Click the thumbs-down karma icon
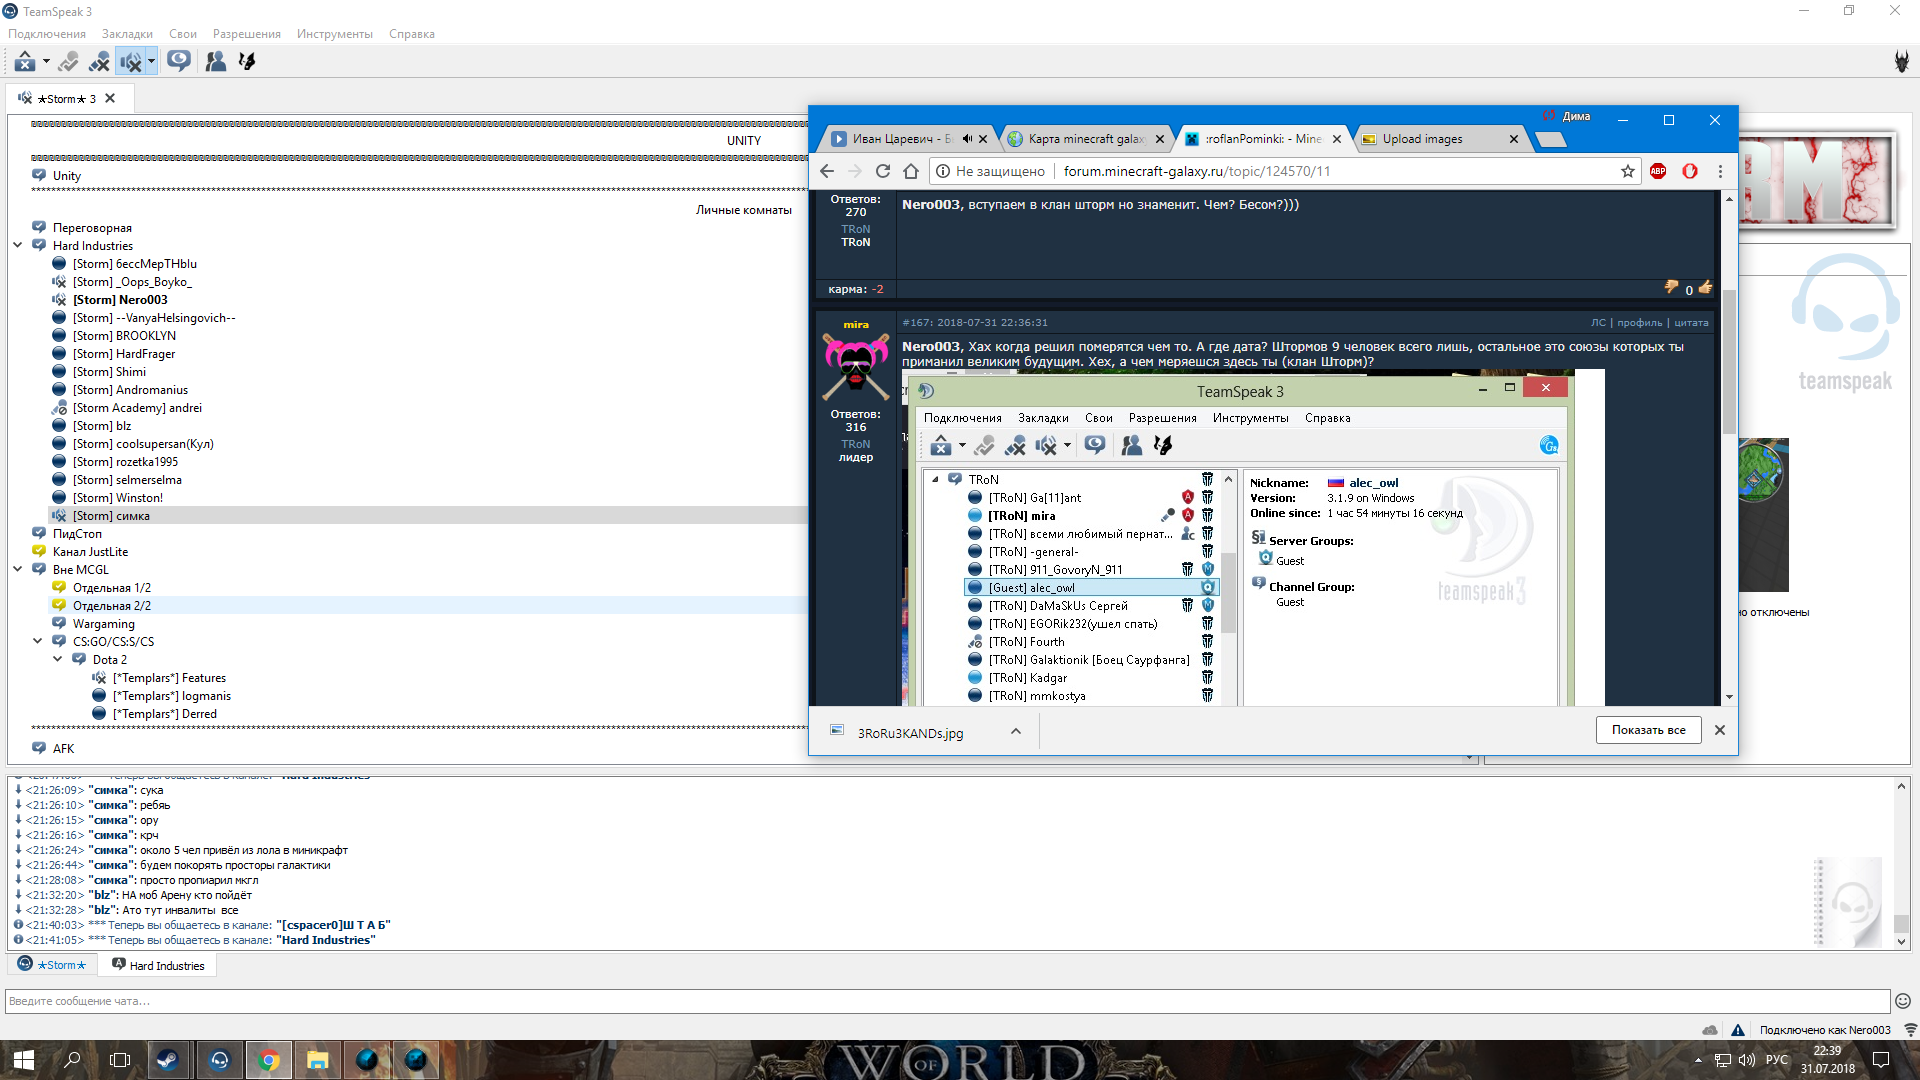 [x=1671, y=288]
